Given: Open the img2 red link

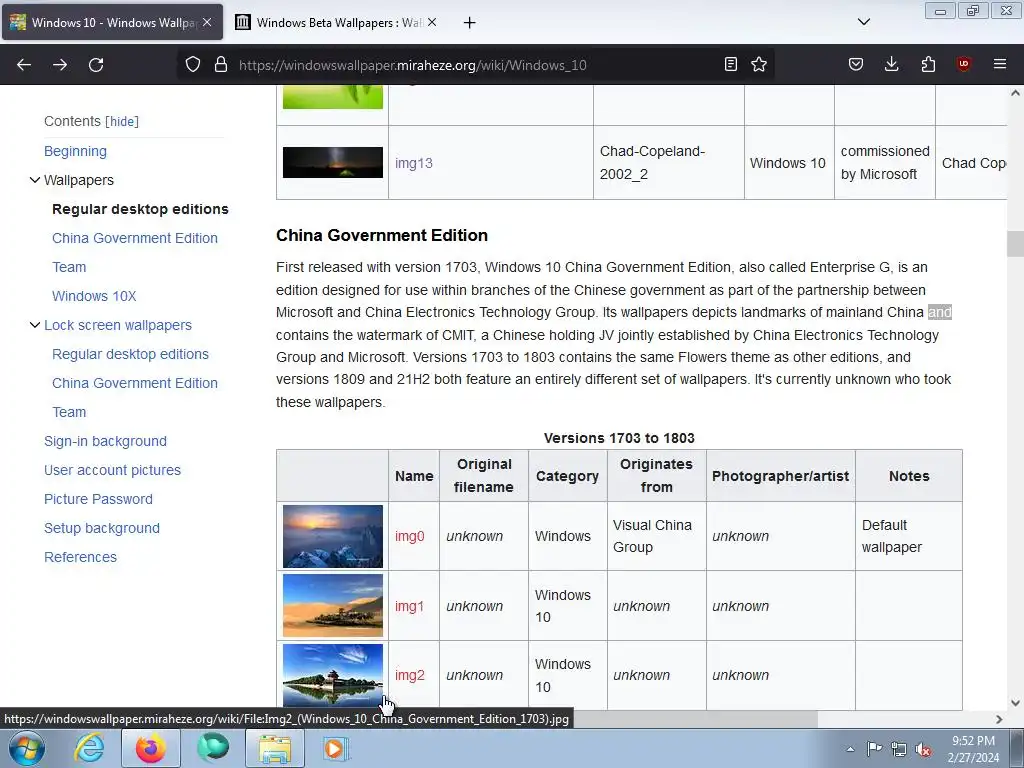Looking at the screenshot, I should [x=409, y=675].
